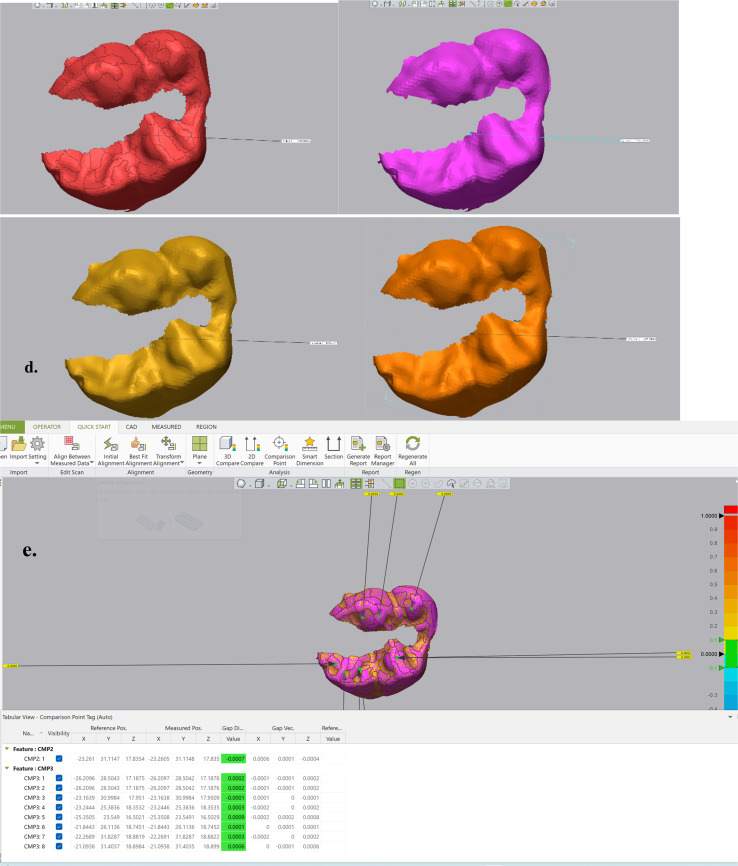The image size is (738, 866).
Task: Open the Tabular View panel dropdown arrow
Action: (730, 717)
